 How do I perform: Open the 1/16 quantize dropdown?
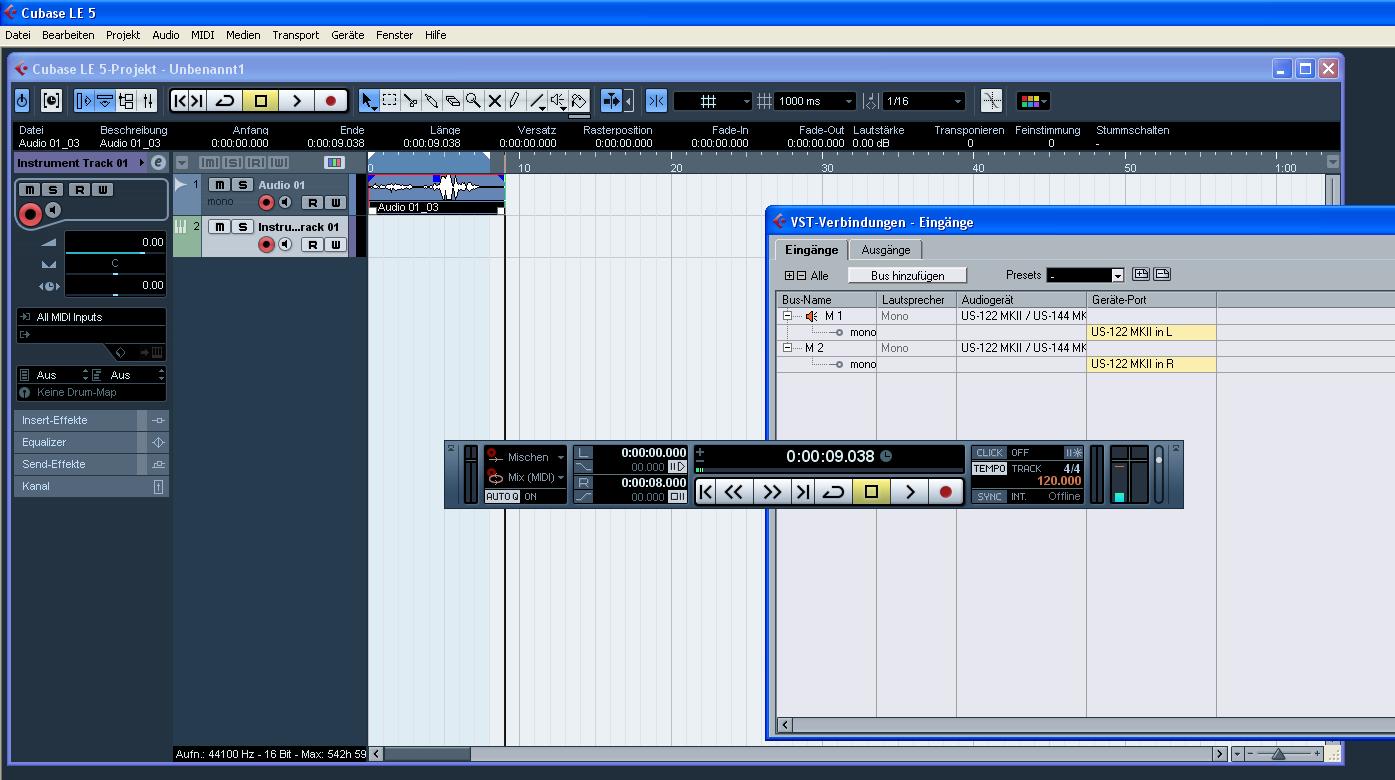tap(957, 101)
